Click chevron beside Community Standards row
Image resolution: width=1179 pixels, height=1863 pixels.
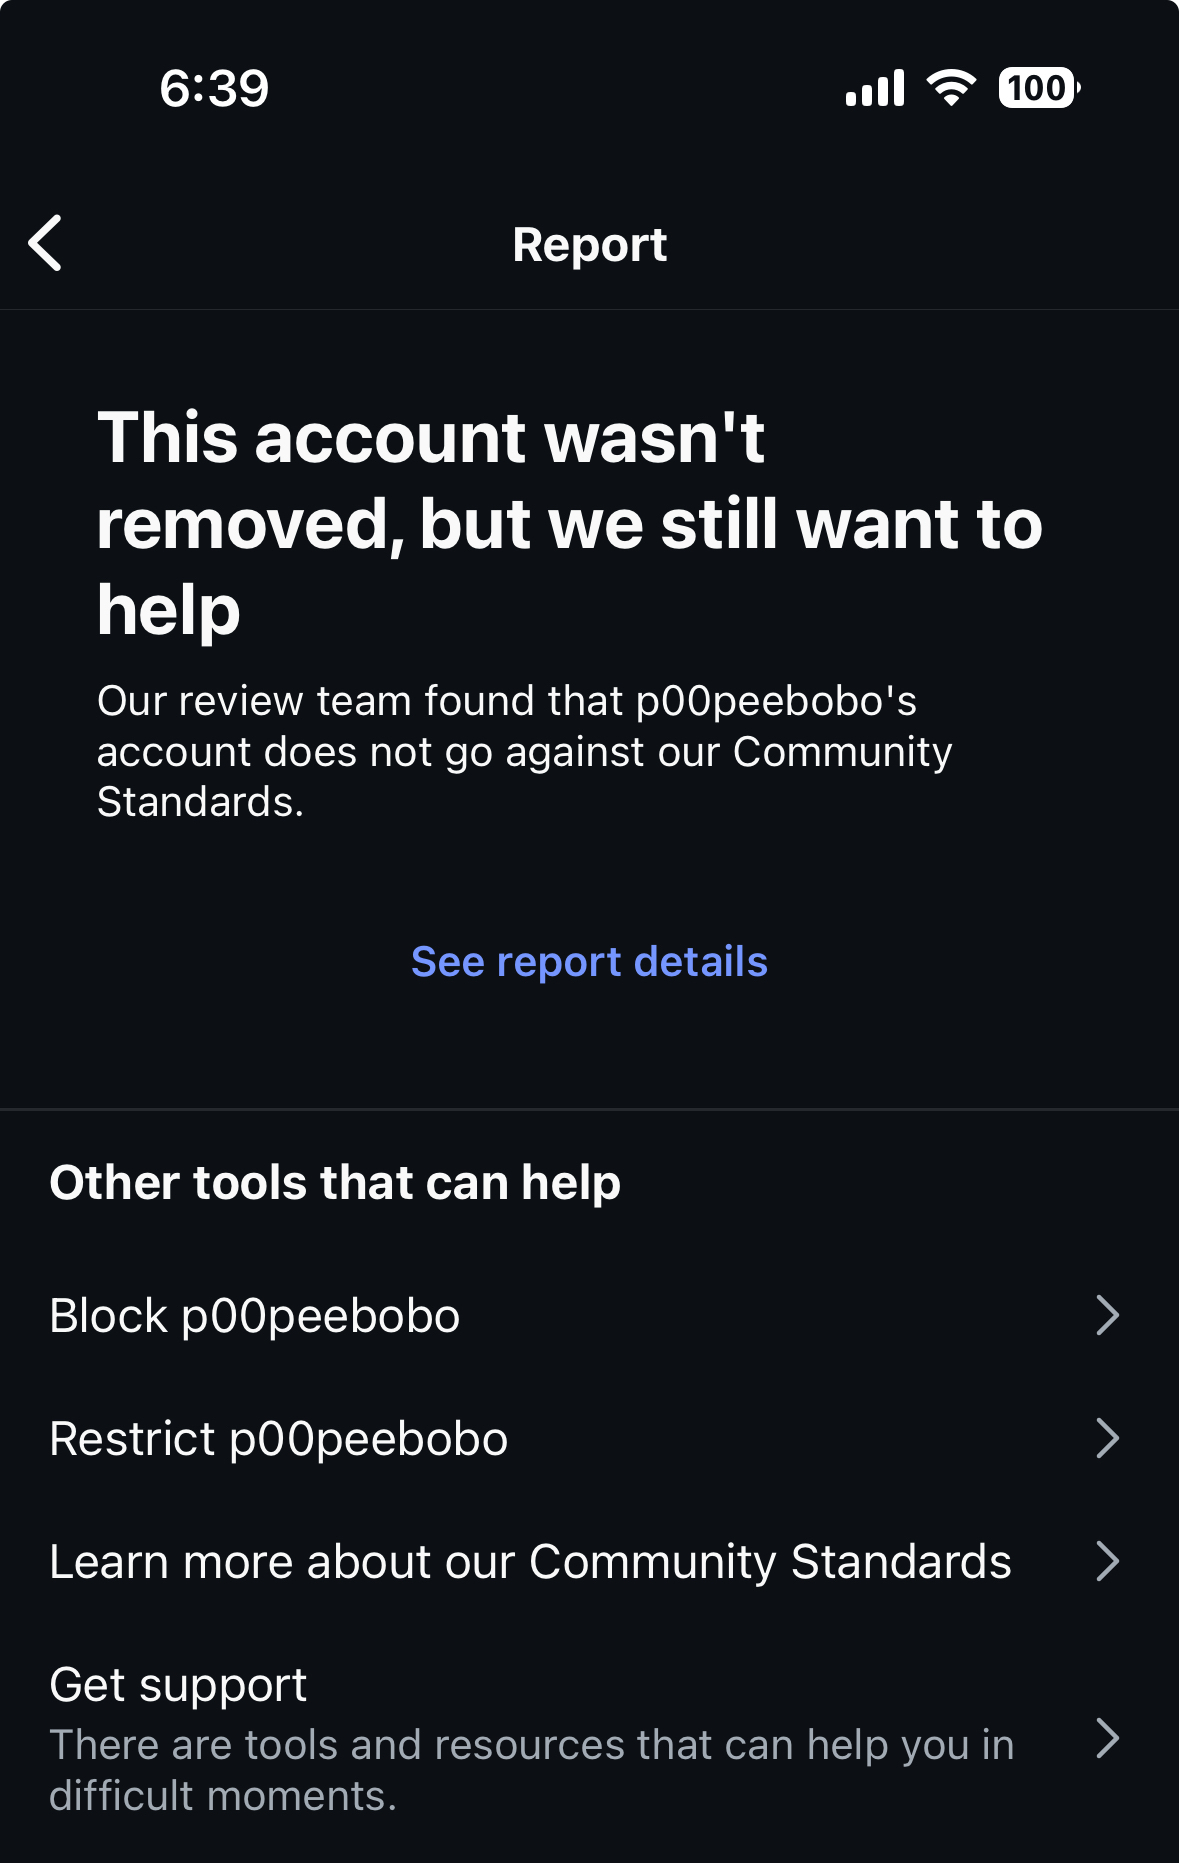click(1107, 1561)
